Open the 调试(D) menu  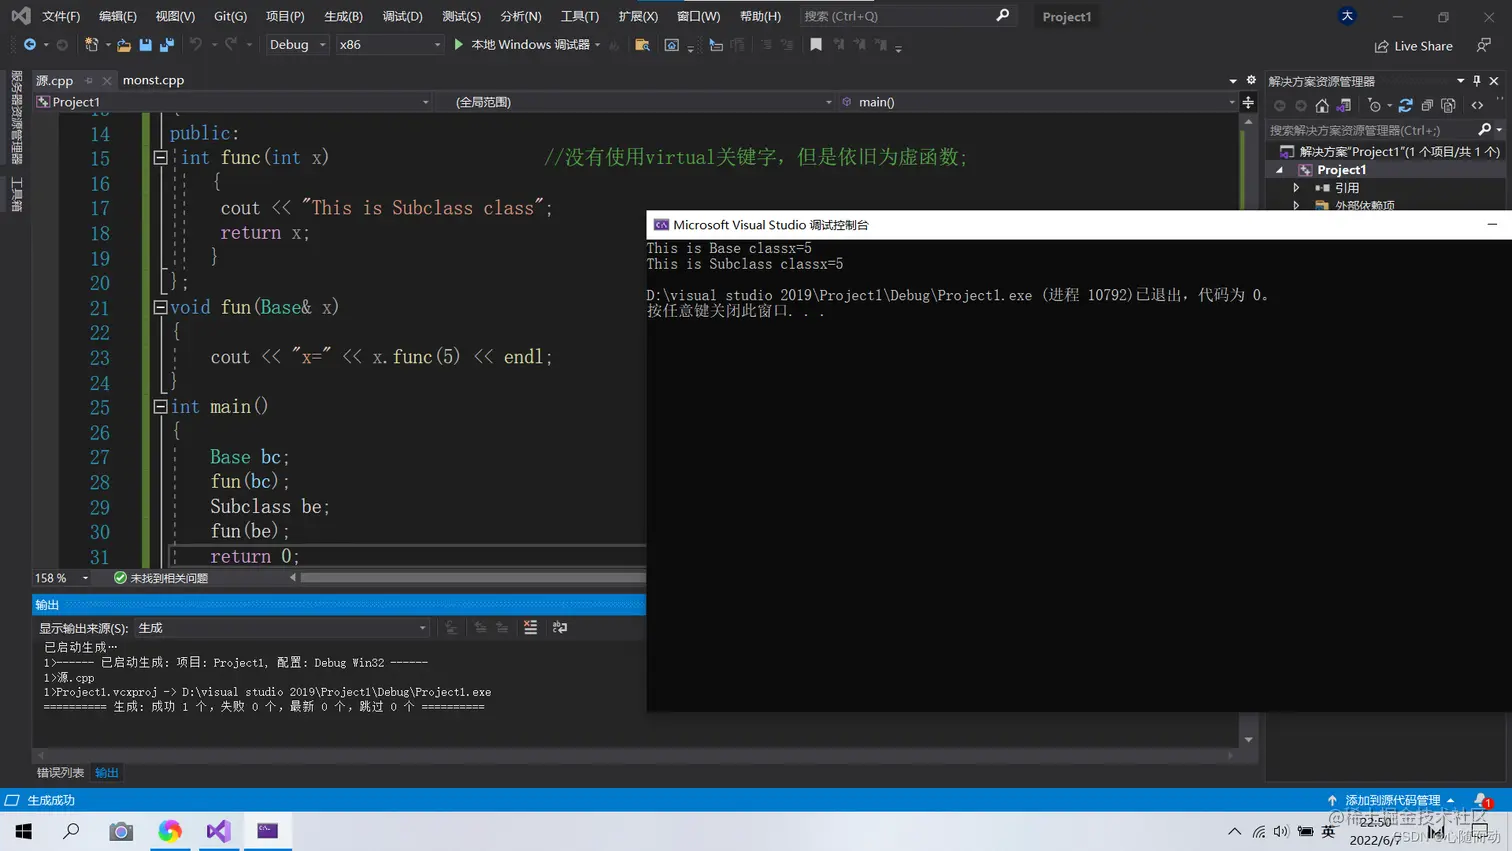point(402,16)
